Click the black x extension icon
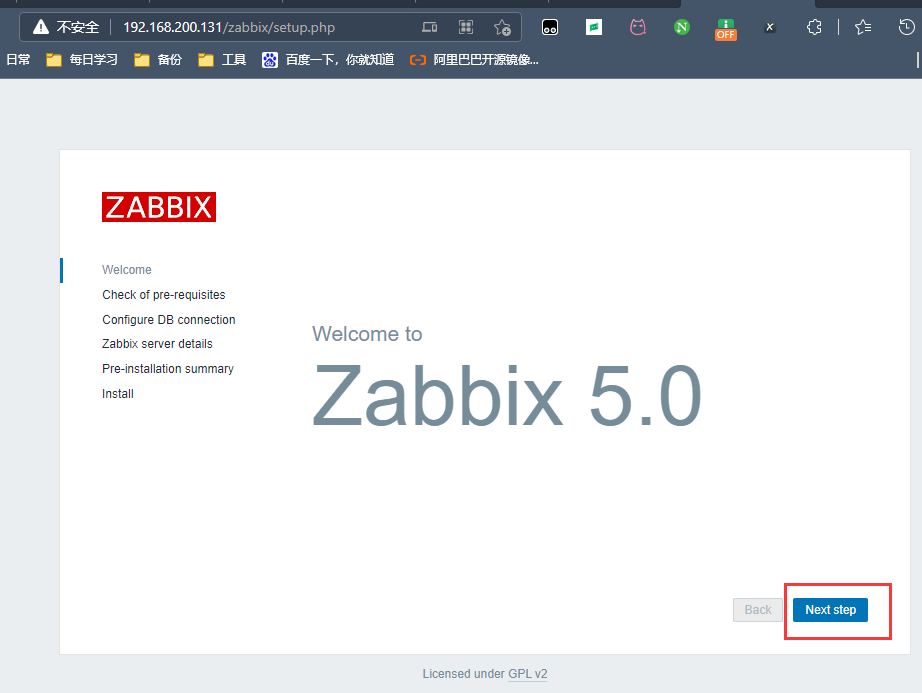Image resolution: width=922 pixels, height=693 pixels. [x=770, y=27]
